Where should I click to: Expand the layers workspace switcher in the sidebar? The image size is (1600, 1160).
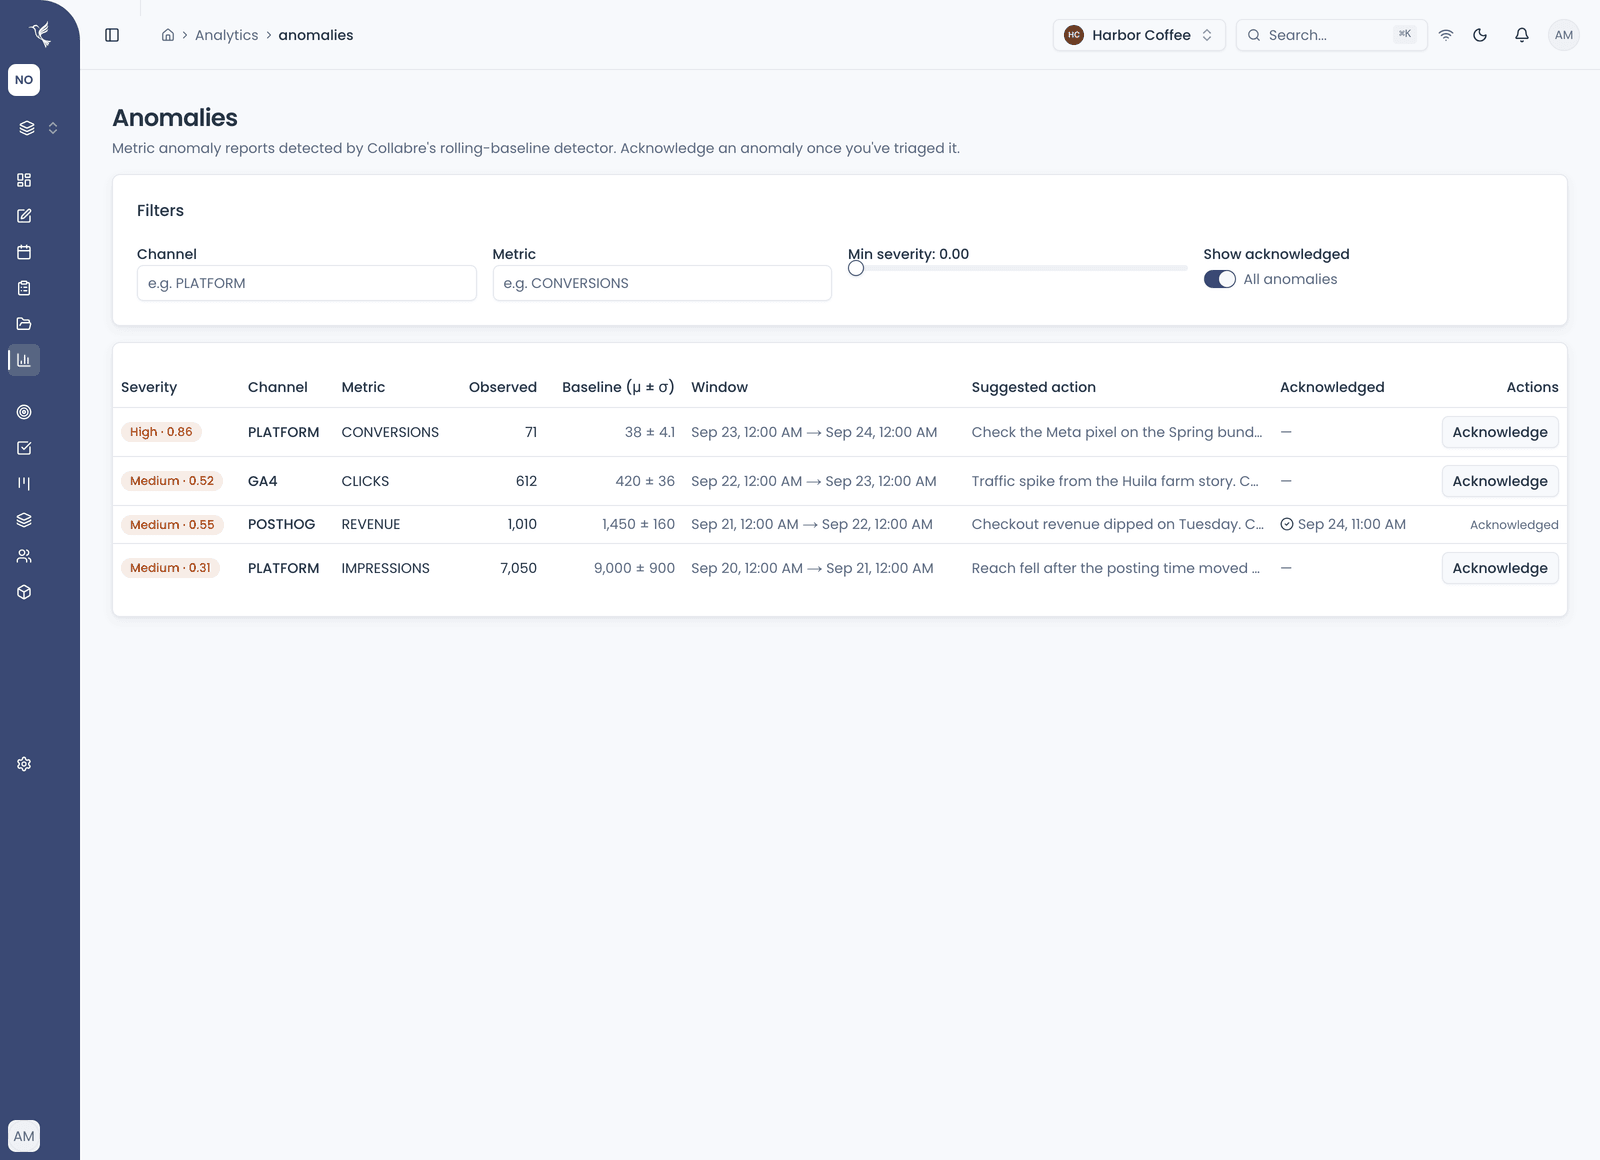click(39, 128)
